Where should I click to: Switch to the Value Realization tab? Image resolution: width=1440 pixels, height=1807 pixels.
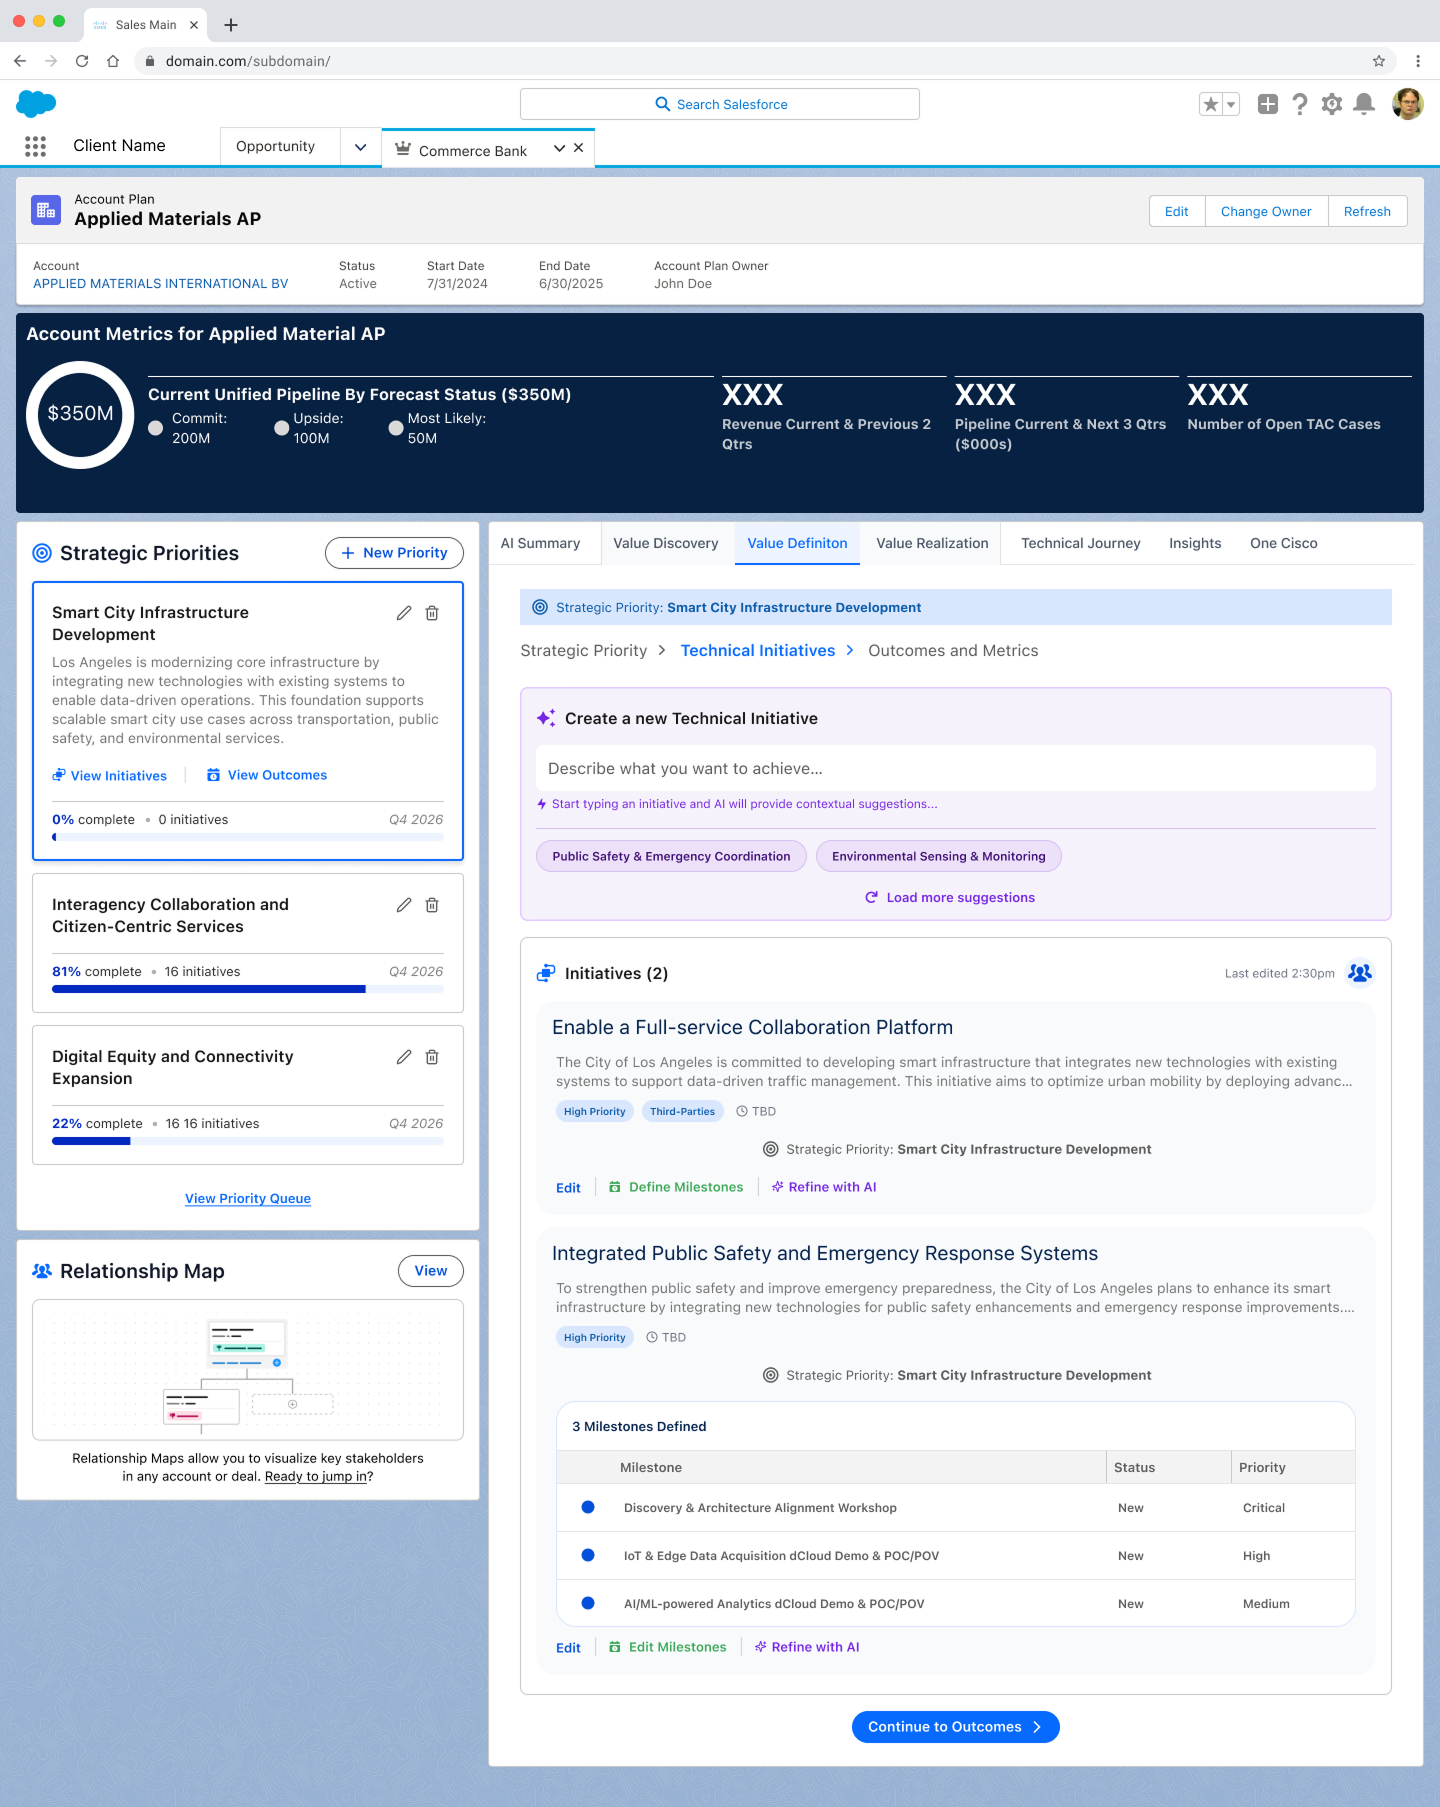[931, 543]
